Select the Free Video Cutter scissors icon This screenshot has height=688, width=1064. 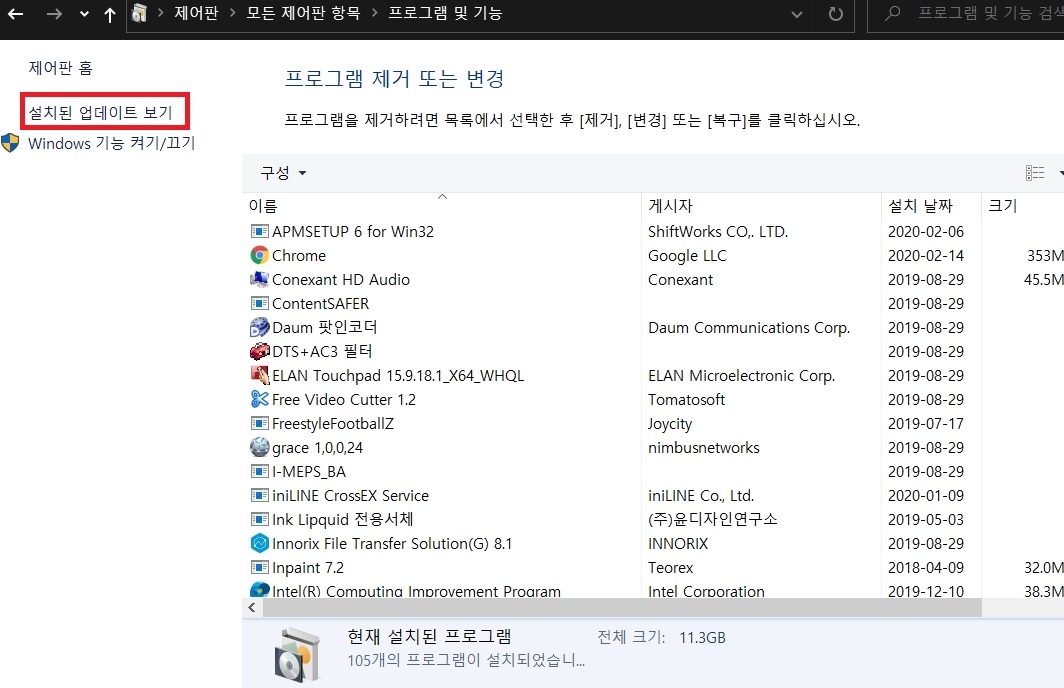259,400
